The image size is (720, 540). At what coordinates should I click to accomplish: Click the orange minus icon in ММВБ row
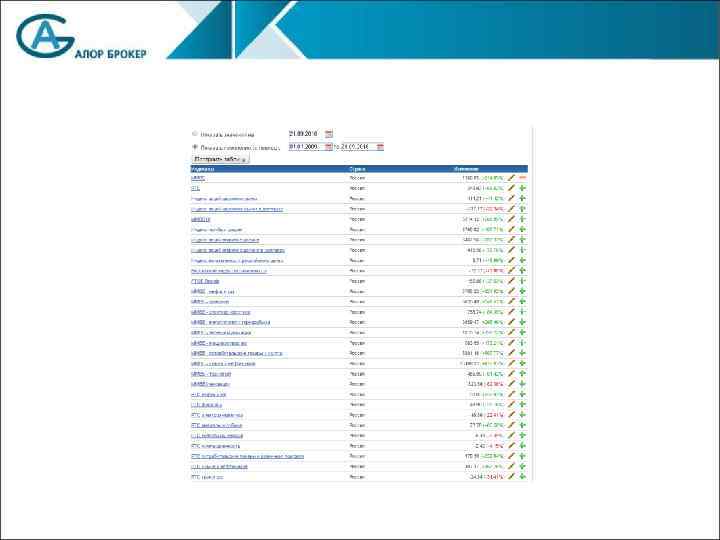click(523, 178)
